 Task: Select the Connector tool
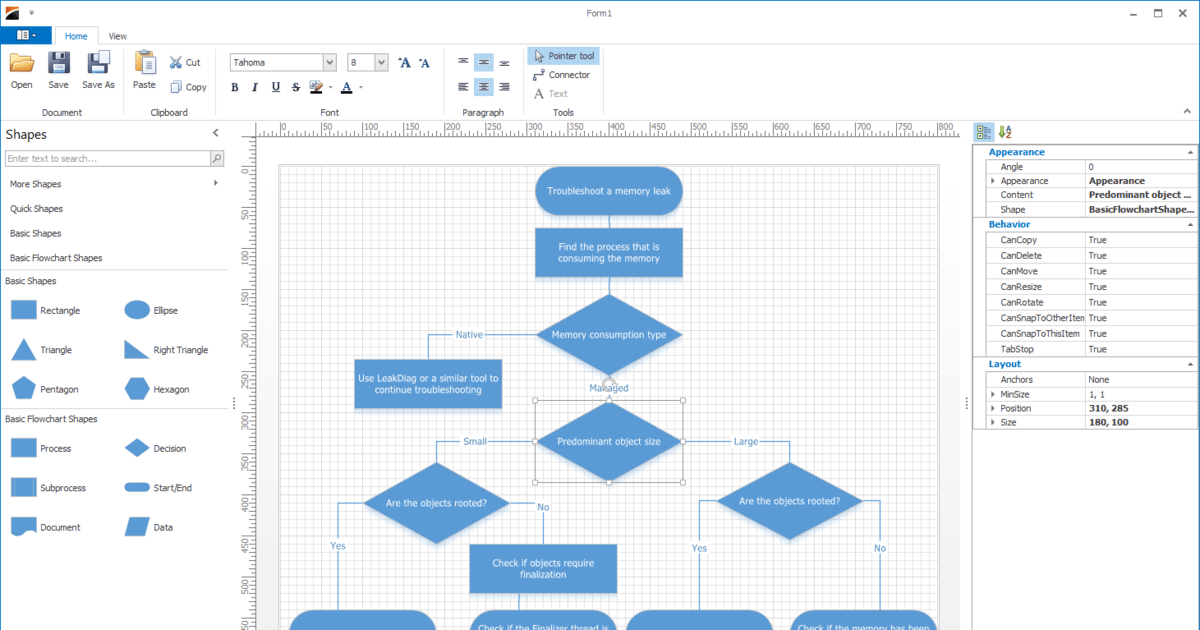pos(563,75)
